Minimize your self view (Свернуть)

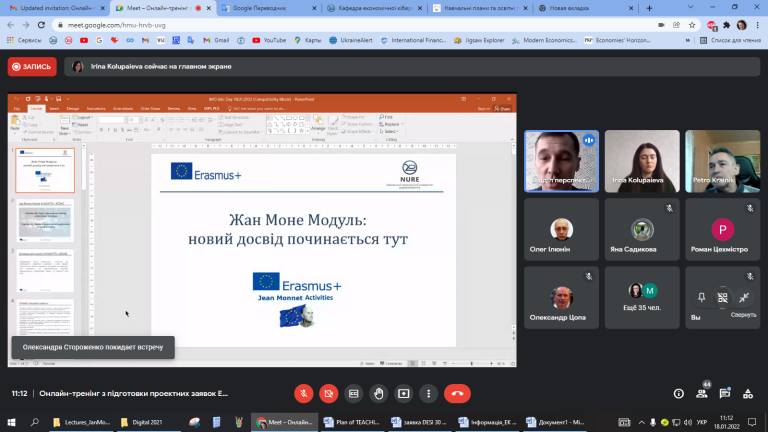click(x=744, y=297)
